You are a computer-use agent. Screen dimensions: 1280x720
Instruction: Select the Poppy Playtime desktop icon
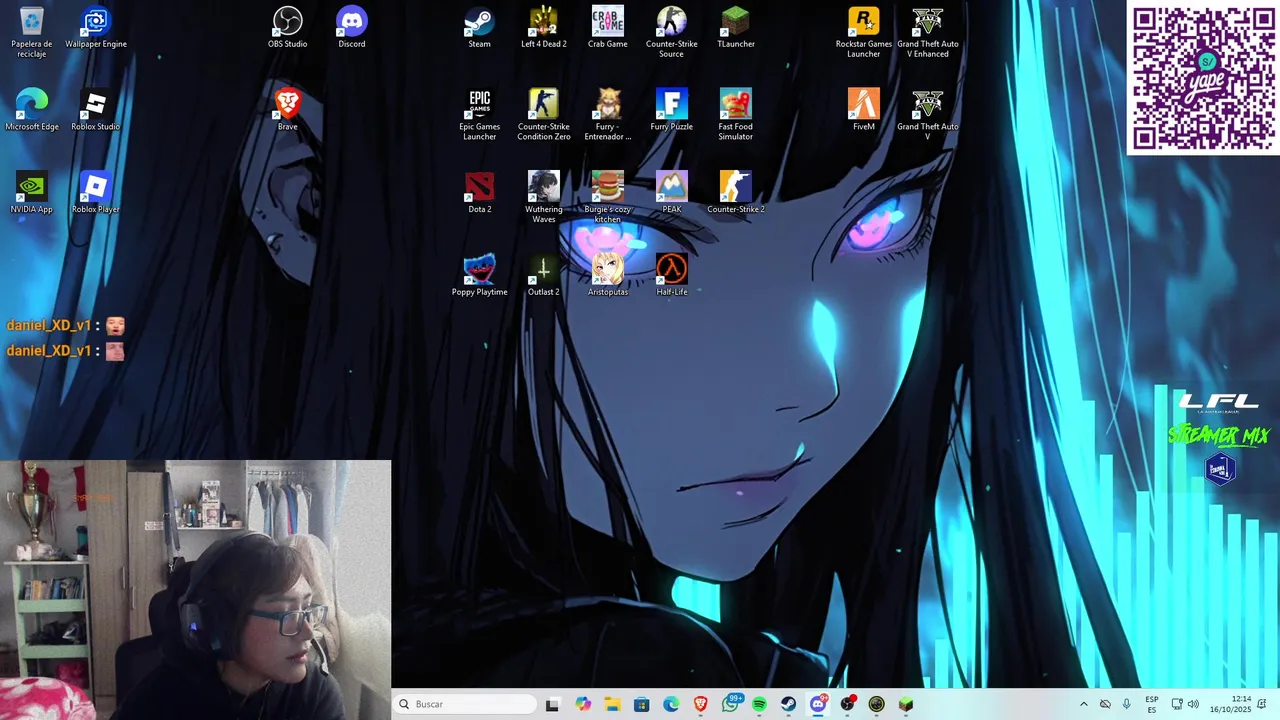(480, 276)
